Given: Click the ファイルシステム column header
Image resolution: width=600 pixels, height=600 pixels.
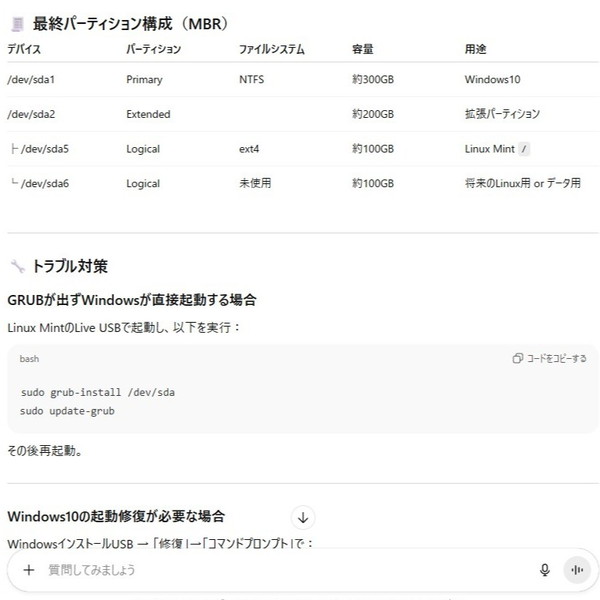Looking at the screenshot, I should click(271, 49).
